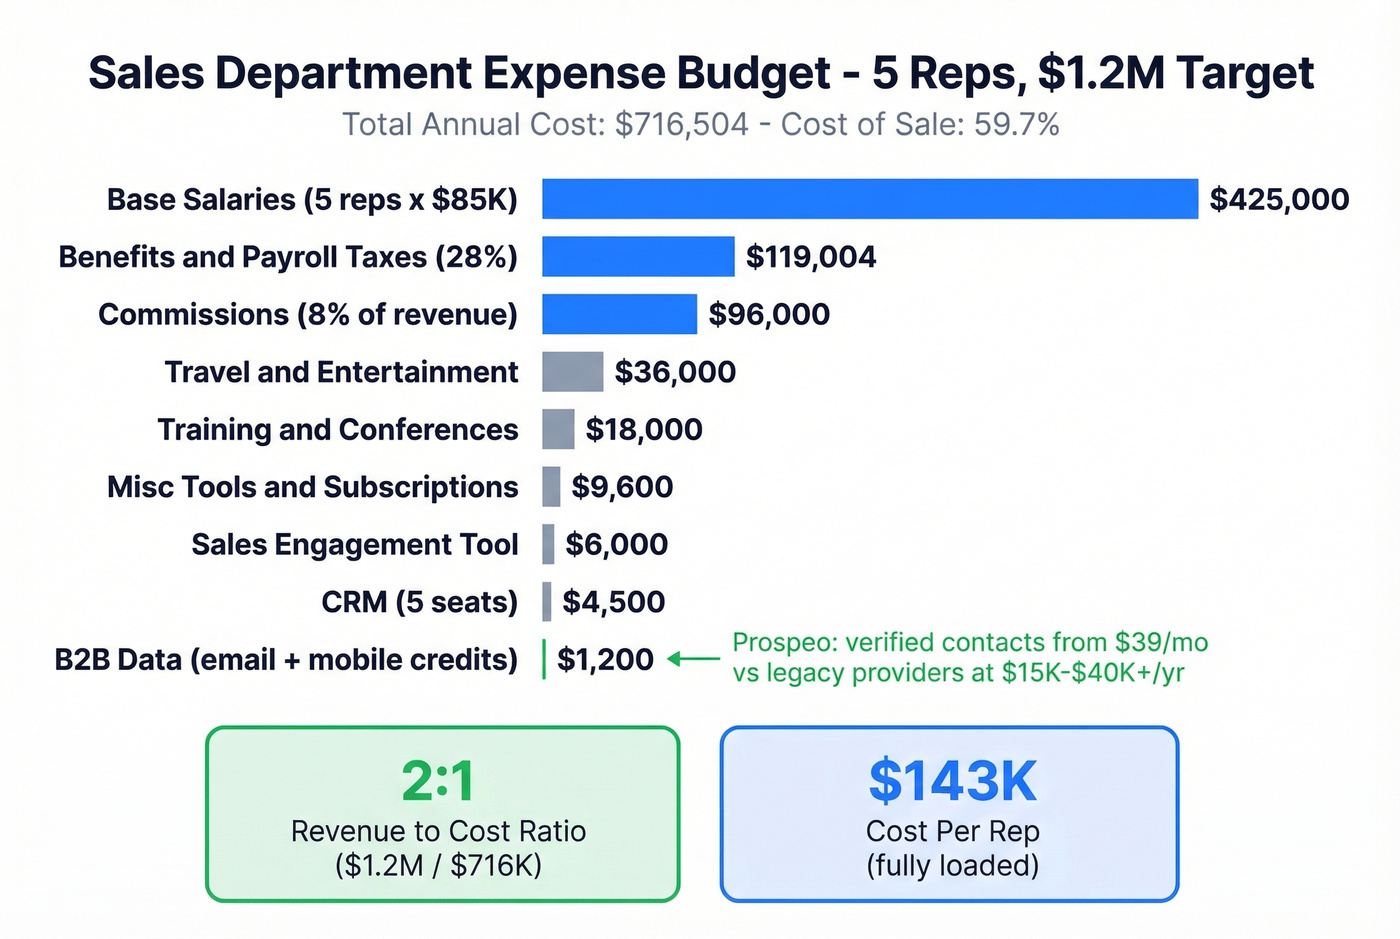Click the green arrow pointing at $1,200
The width and height of the screenshot is (1400, 939).
pos(692,659)
